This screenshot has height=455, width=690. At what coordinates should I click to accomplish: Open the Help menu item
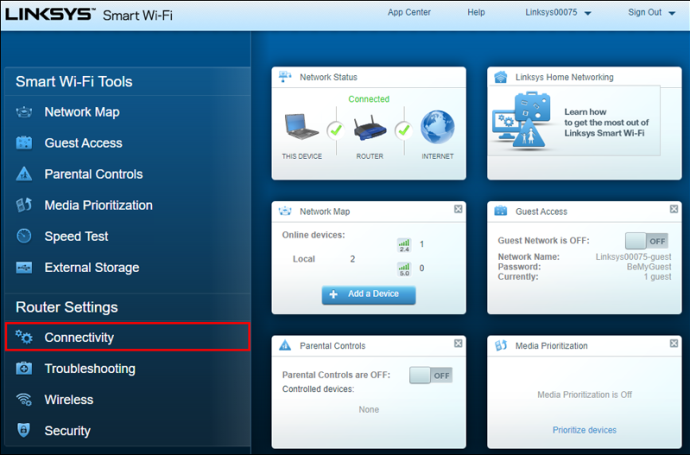476,12
